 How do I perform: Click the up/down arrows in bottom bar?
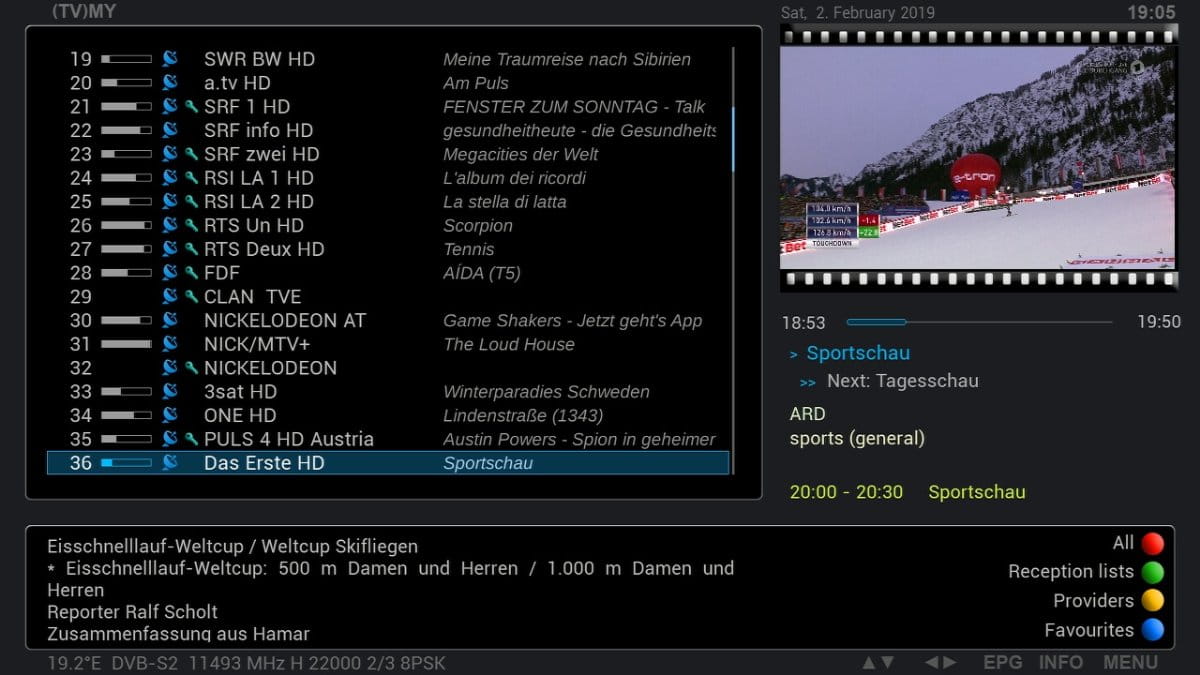pos(878,662)
